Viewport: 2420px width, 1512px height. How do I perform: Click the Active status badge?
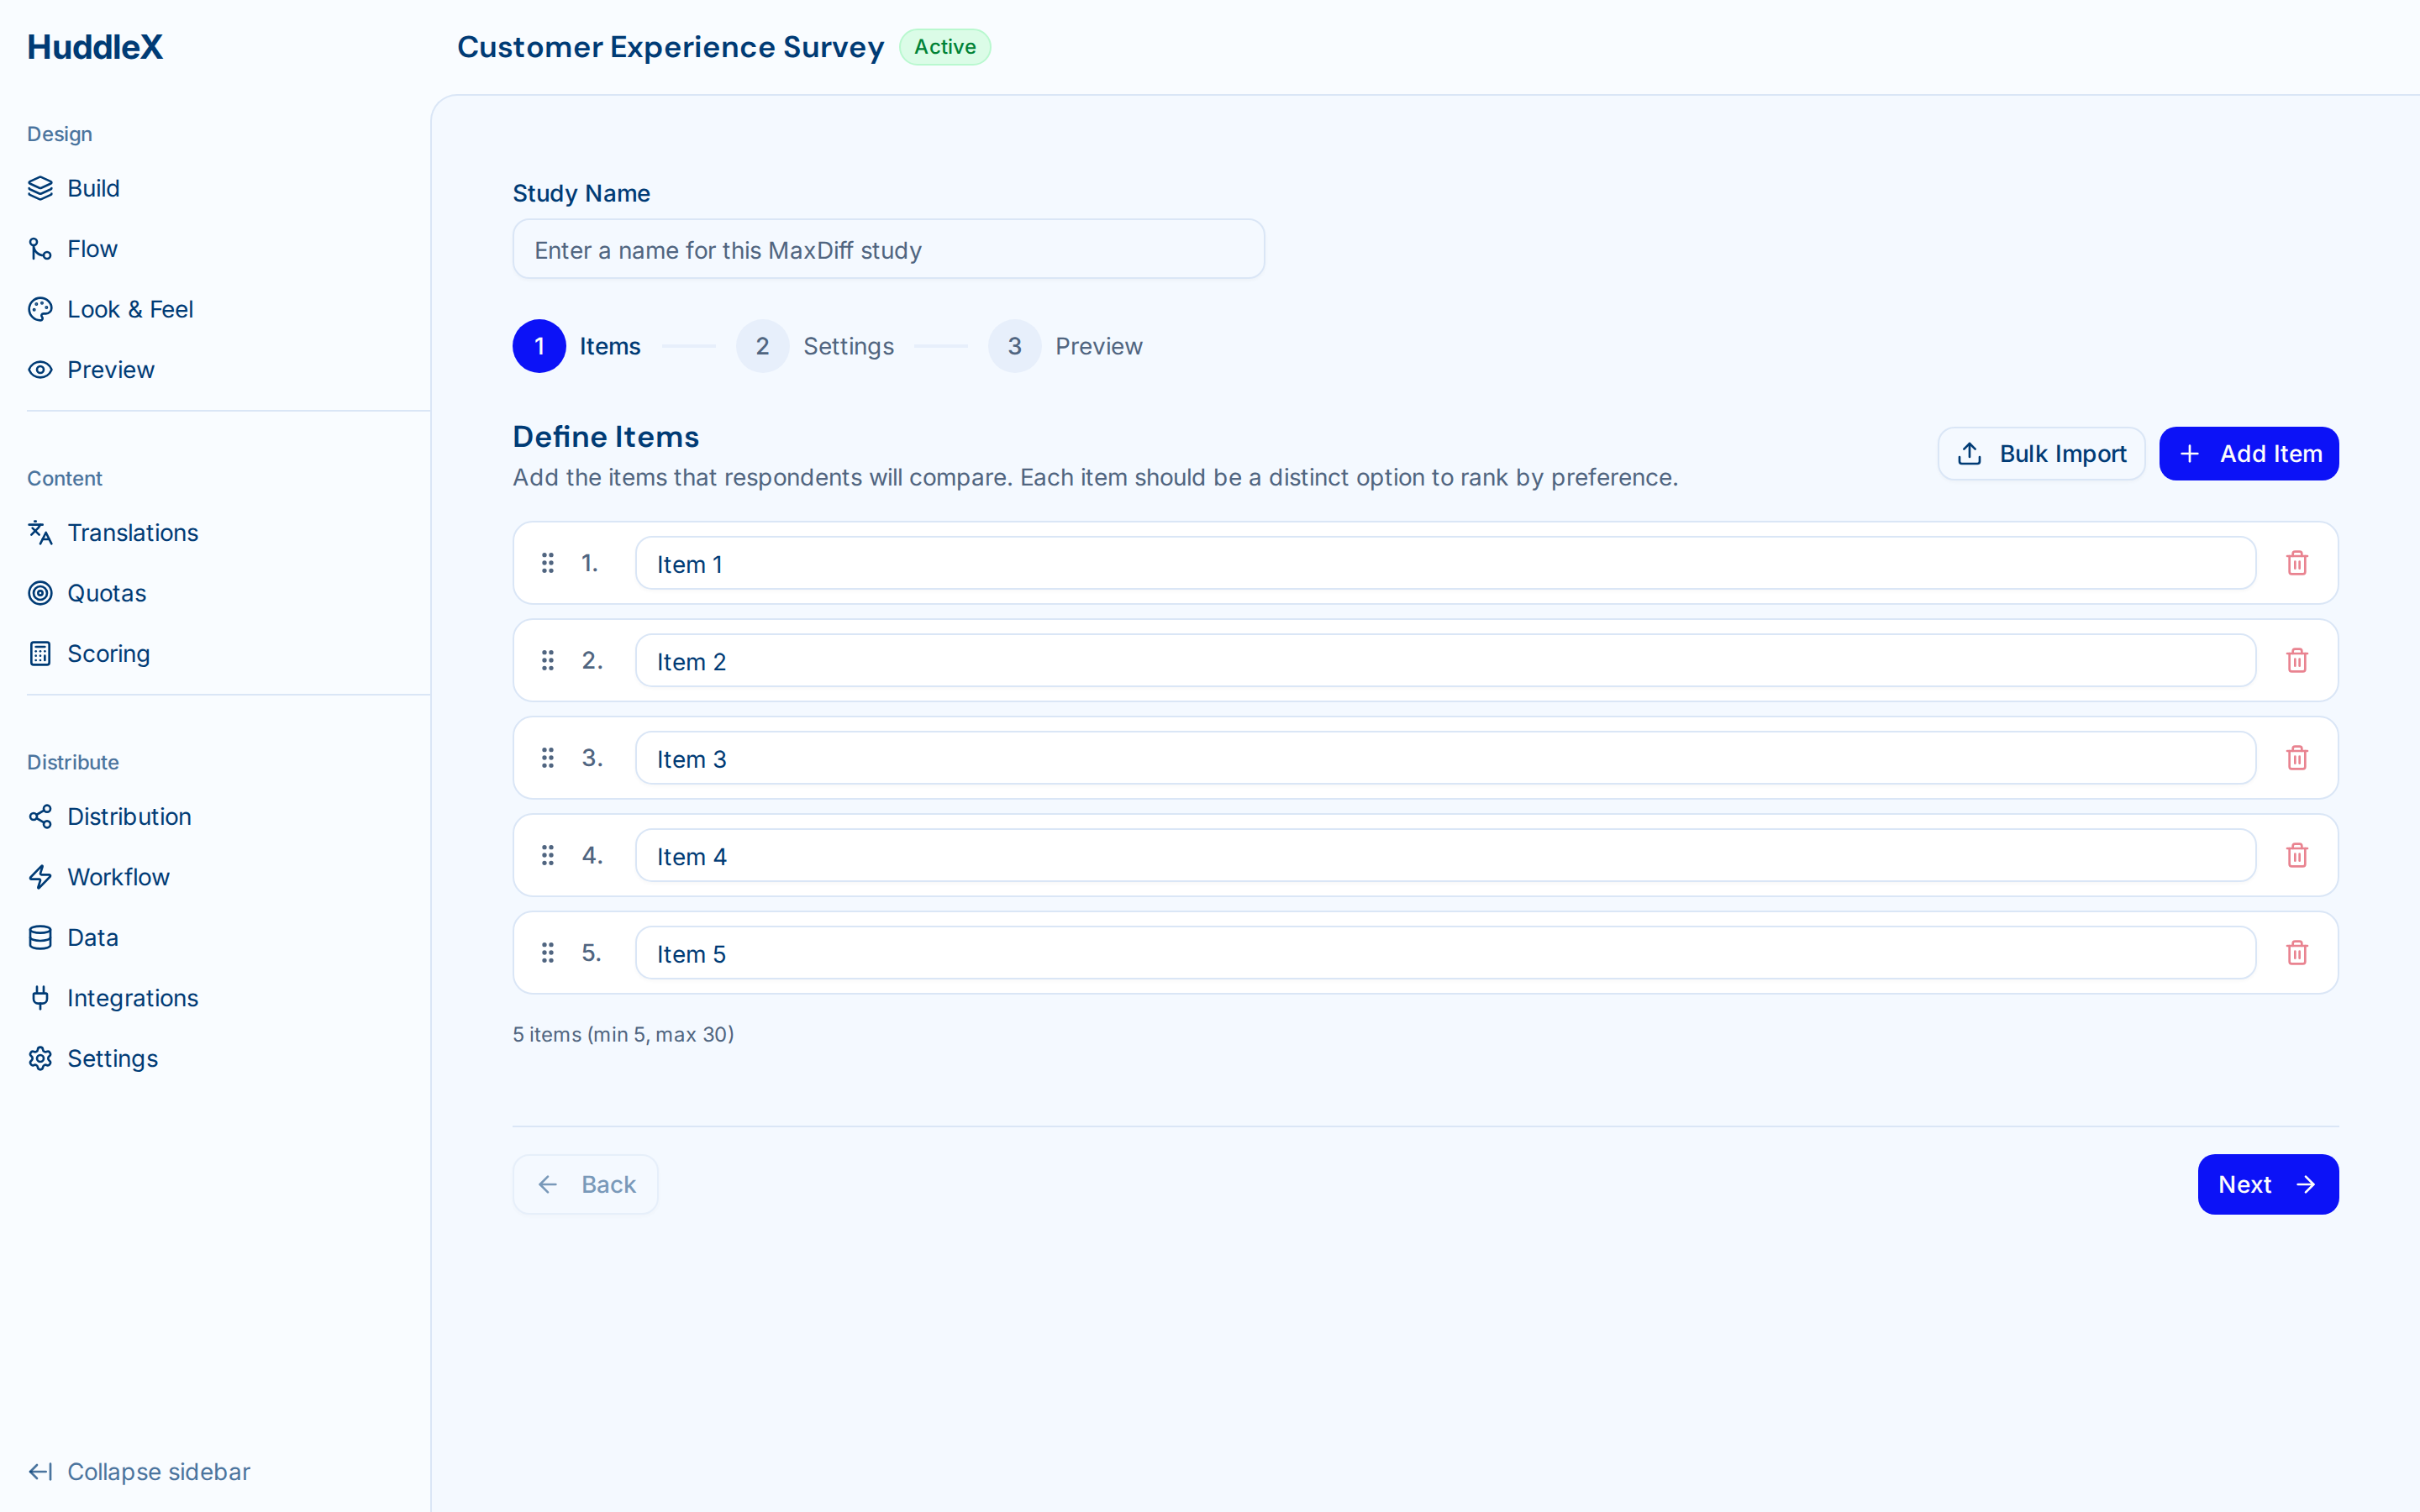944,47
